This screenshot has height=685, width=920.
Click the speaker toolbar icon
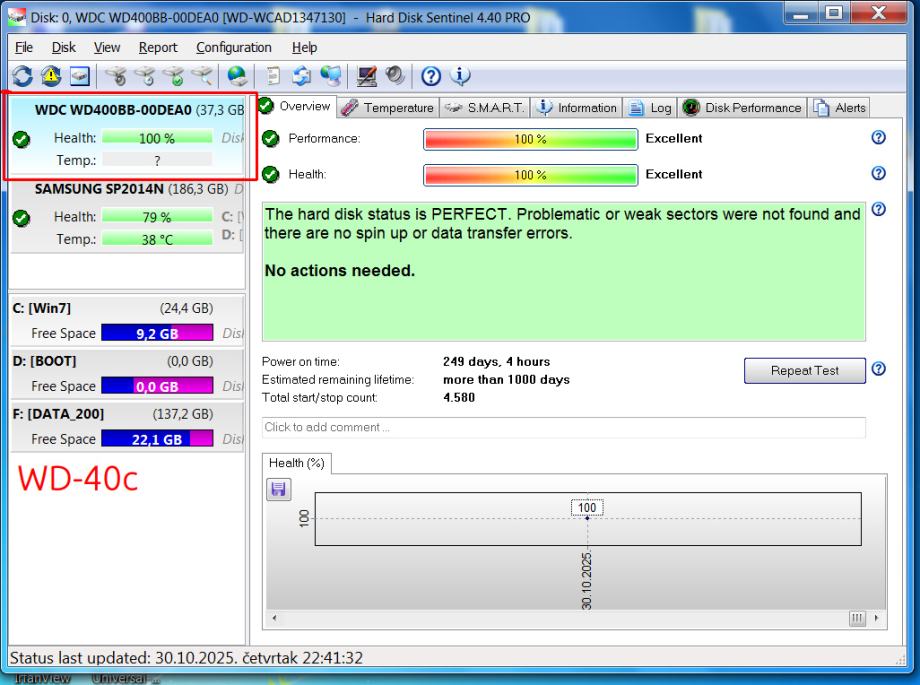pyautogui.click(x=395, y=76)
